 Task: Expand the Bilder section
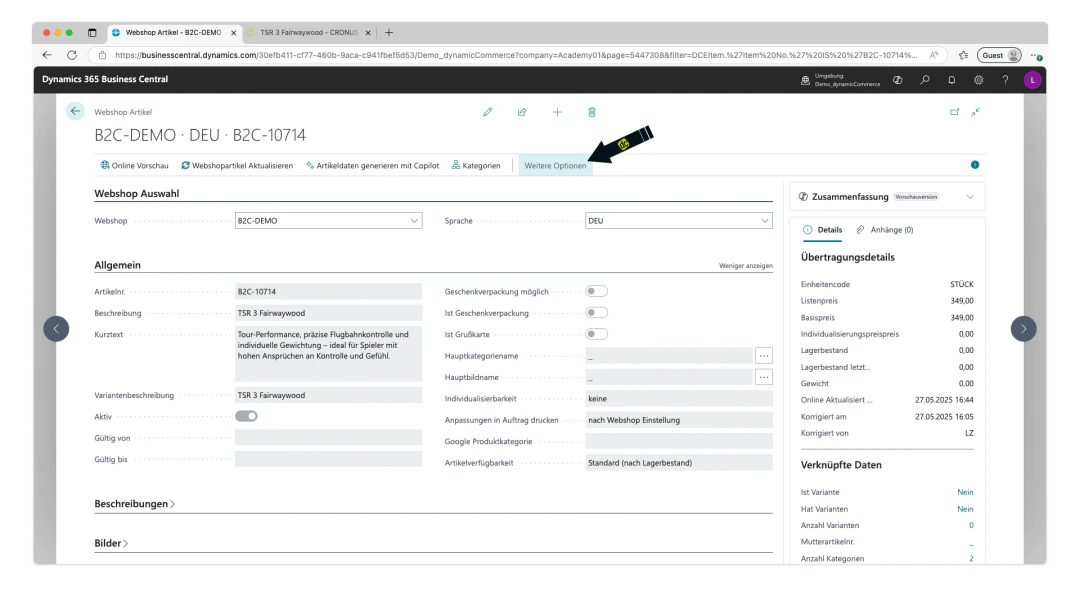(111, 543)
